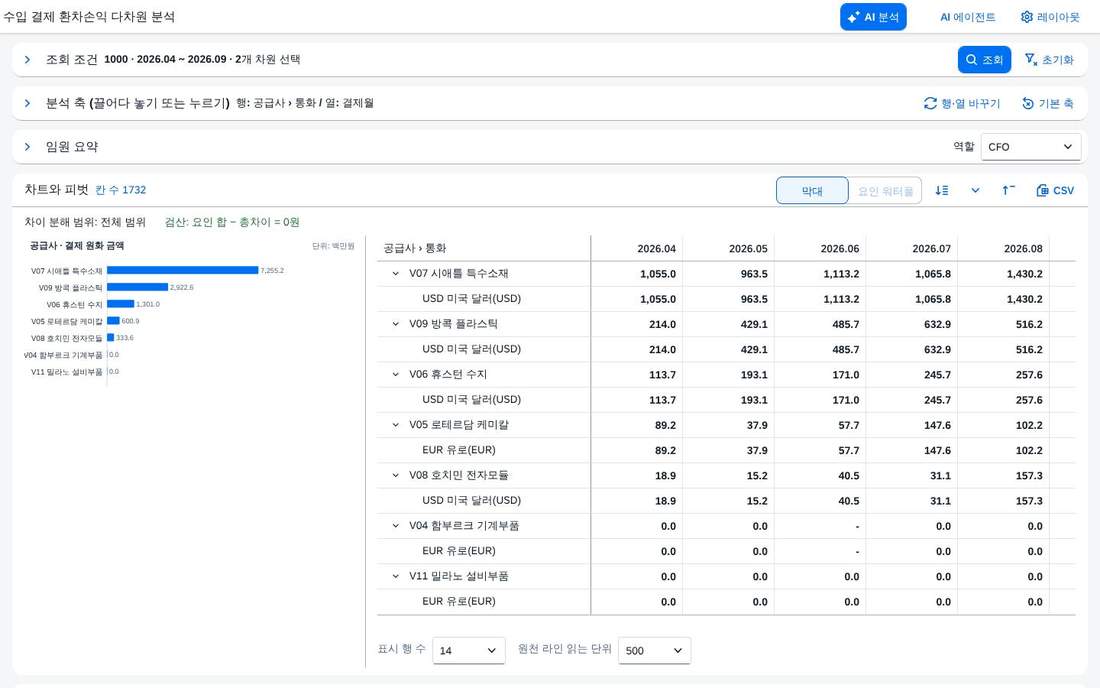This screenshot has width=1100, height=688.
Task: Switch chart to 막대 view
Action: 812,191
